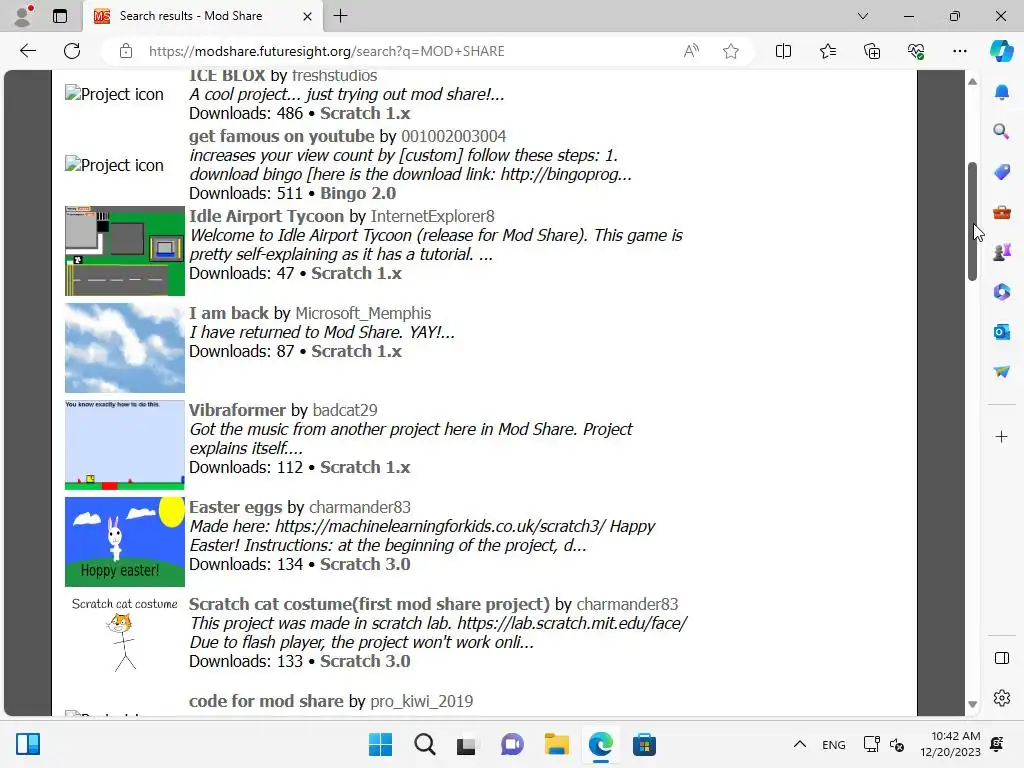Open the I am back project
The width and height of the screenshot is (1024, 768).
pyautogui.click(x=229, y=313)
